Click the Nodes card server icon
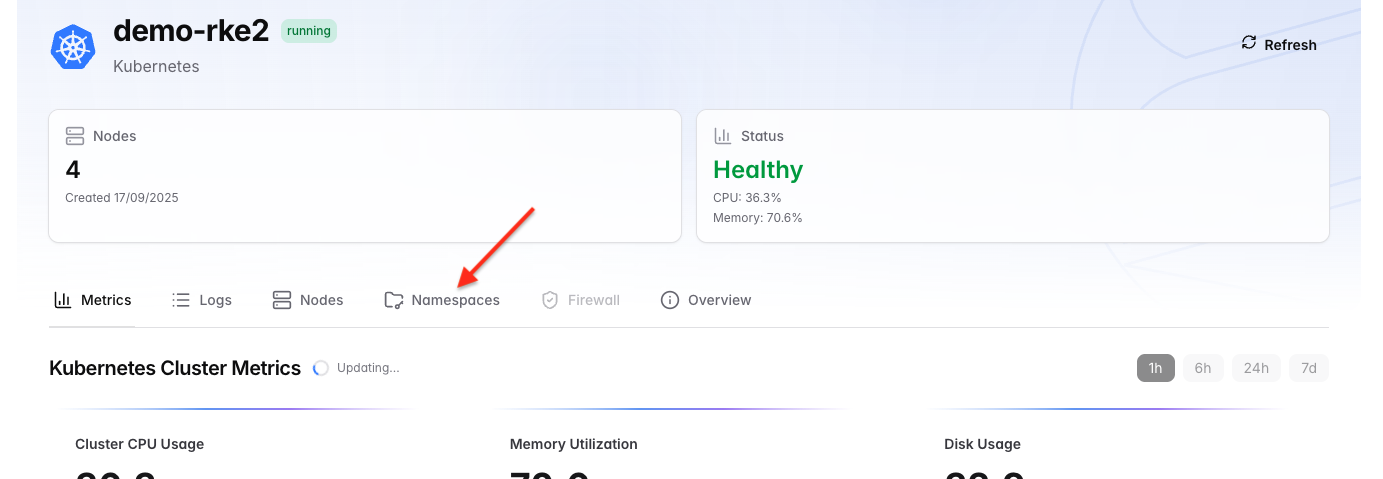Image resolution: width=1383 pixels, height=479 pixels. pyautogui.click(x=75, y=136)
